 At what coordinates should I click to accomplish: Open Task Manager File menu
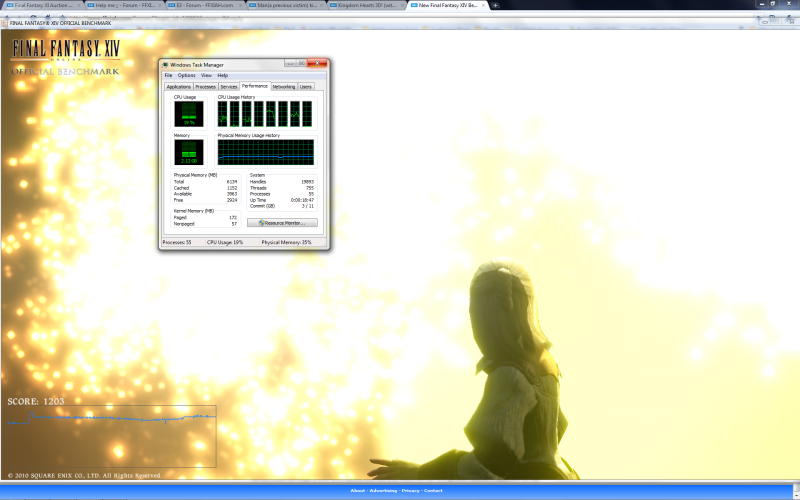tap(168, 76)
